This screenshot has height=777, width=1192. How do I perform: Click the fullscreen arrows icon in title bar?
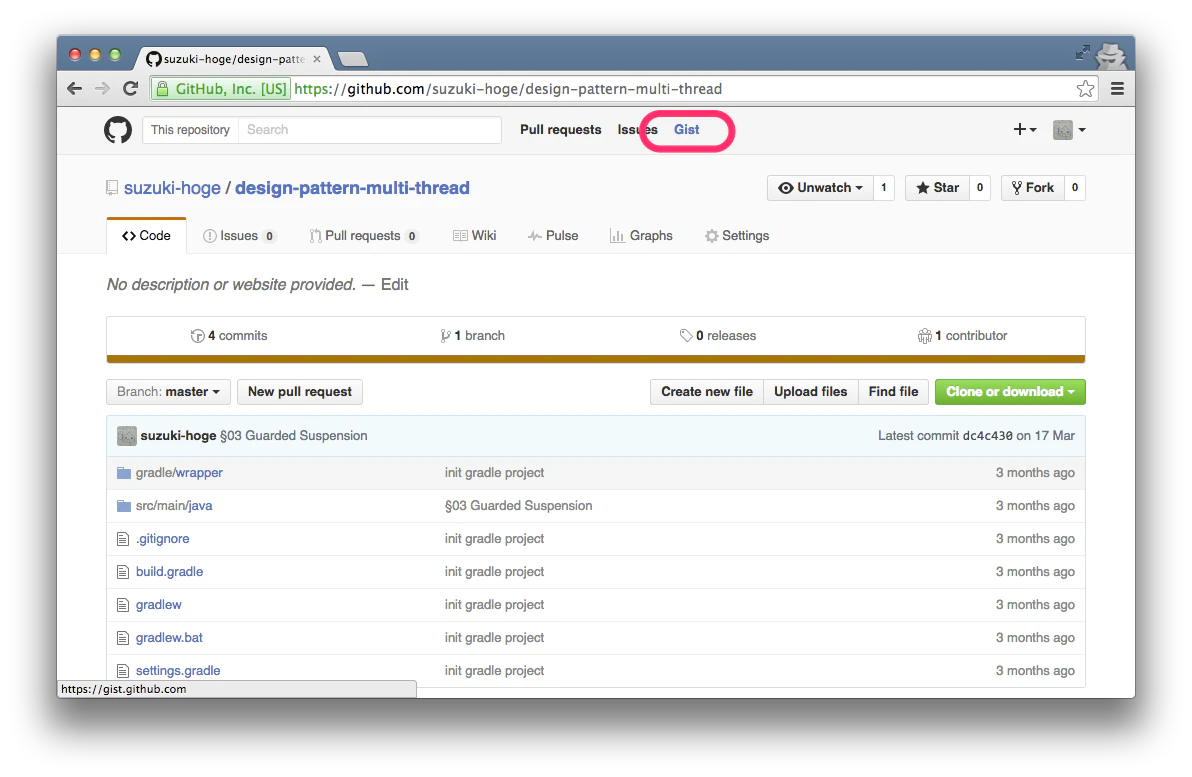pos(1083,52)
